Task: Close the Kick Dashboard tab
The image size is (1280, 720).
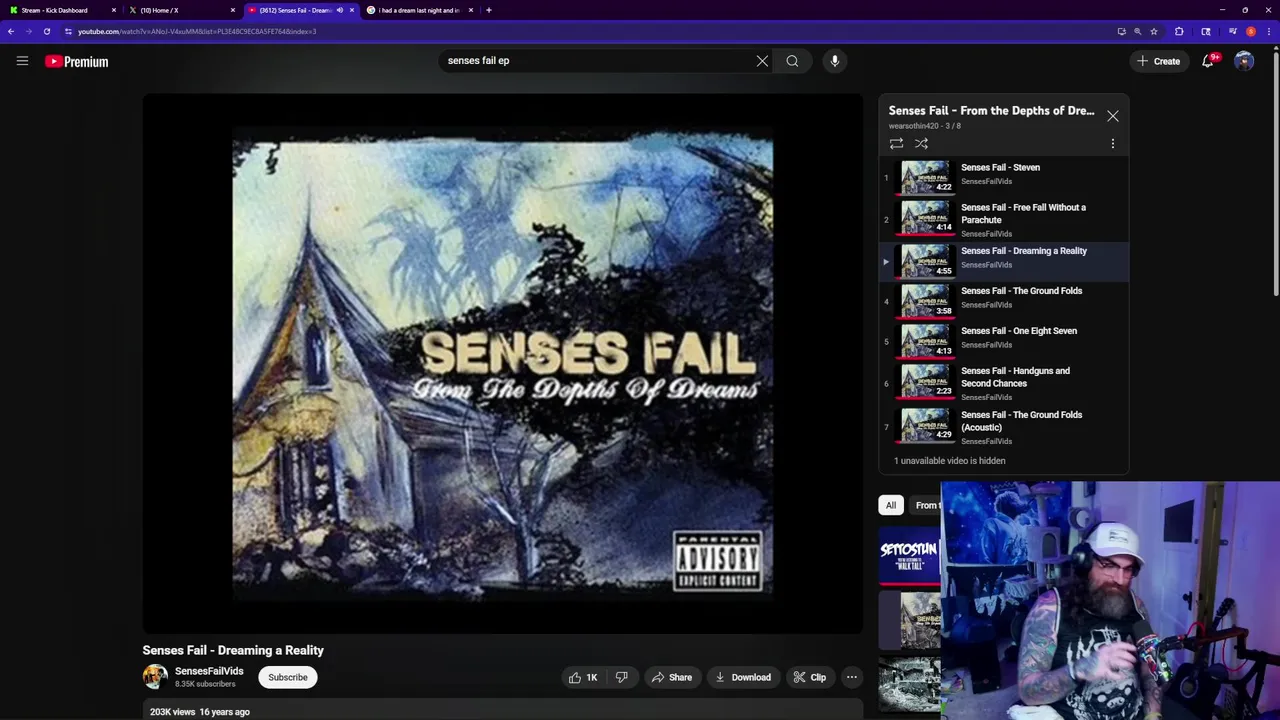Action: [113, 10]
